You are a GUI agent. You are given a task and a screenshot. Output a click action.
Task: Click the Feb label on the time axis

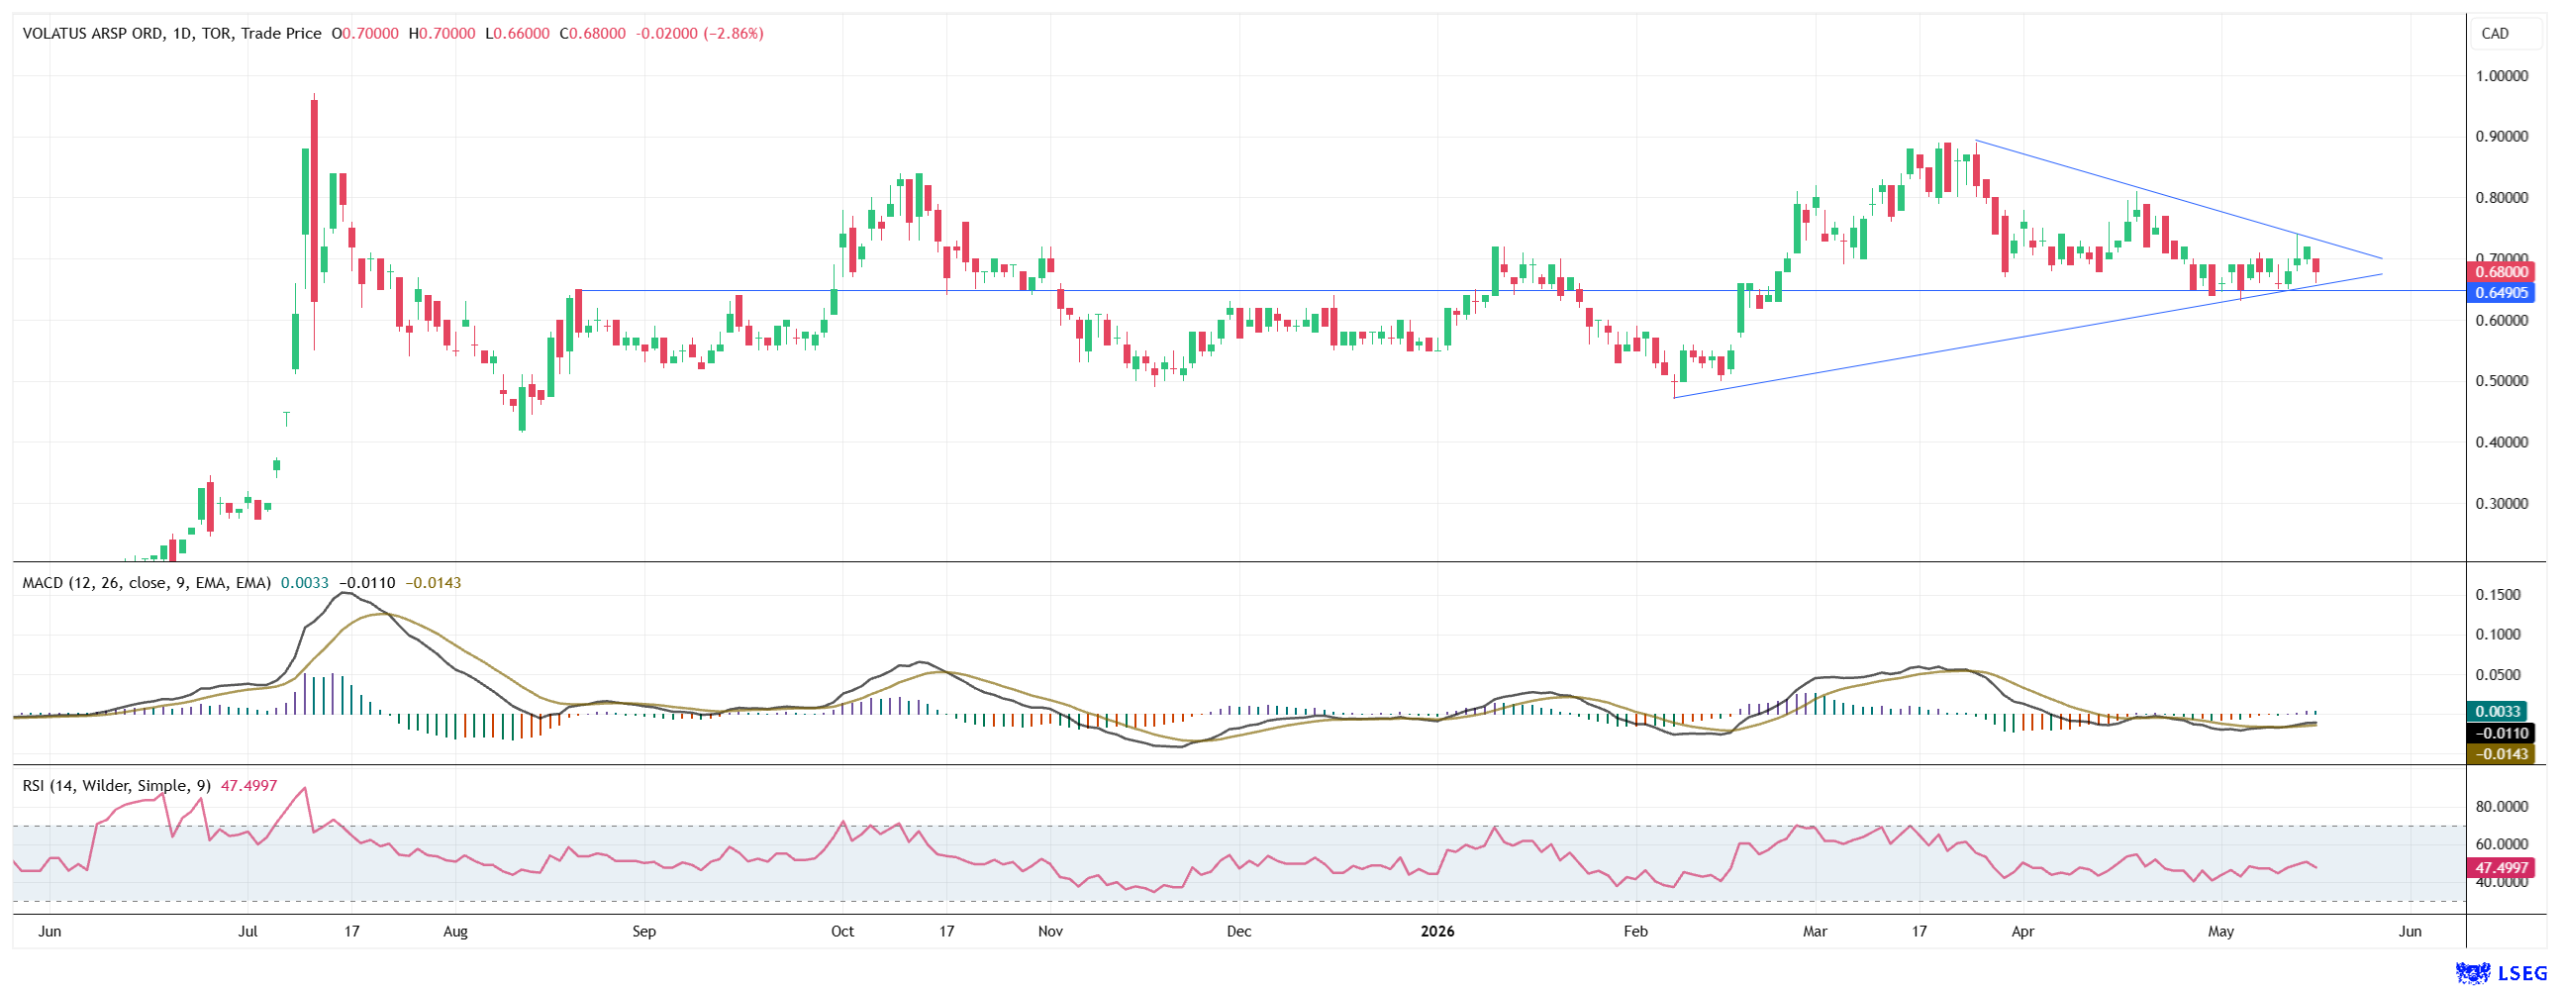tap(1635, 932)
